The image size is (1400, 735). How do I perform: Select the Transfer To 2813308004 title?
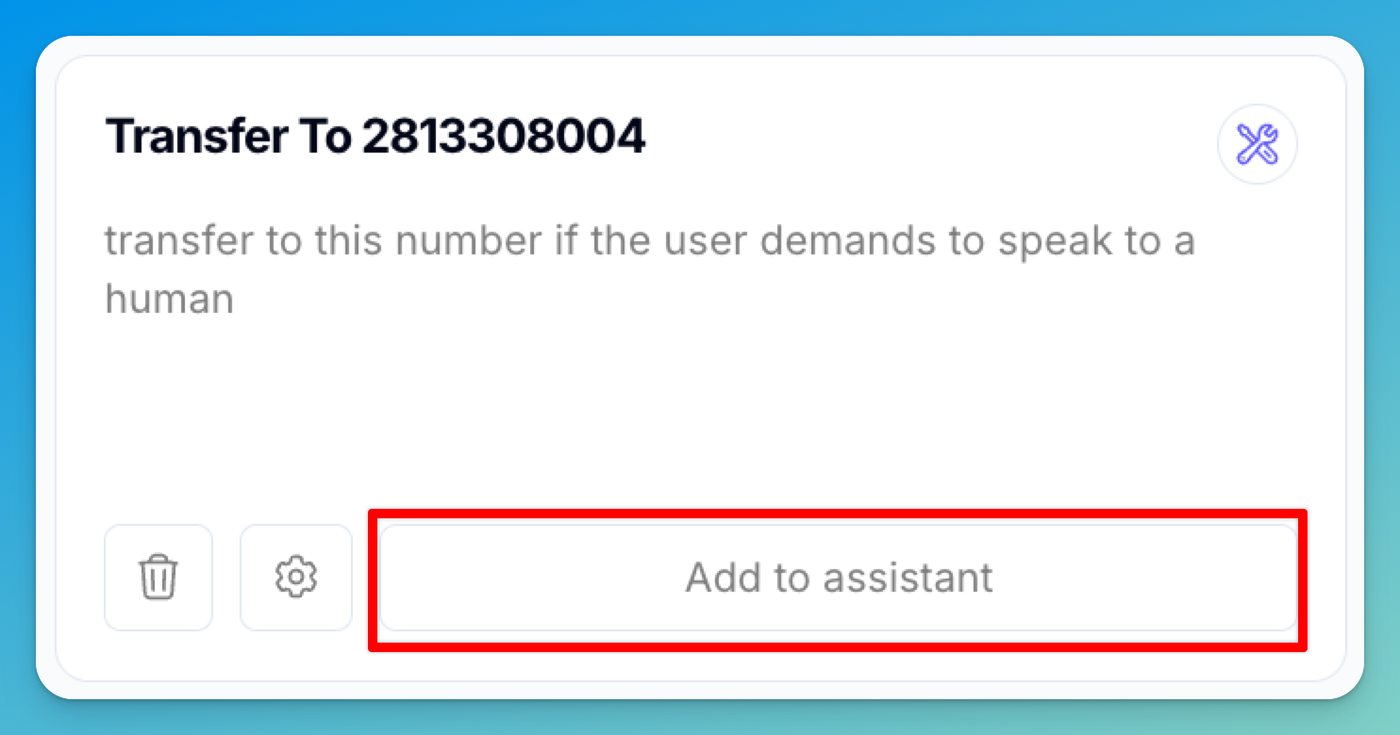click(x=375, y=136)
